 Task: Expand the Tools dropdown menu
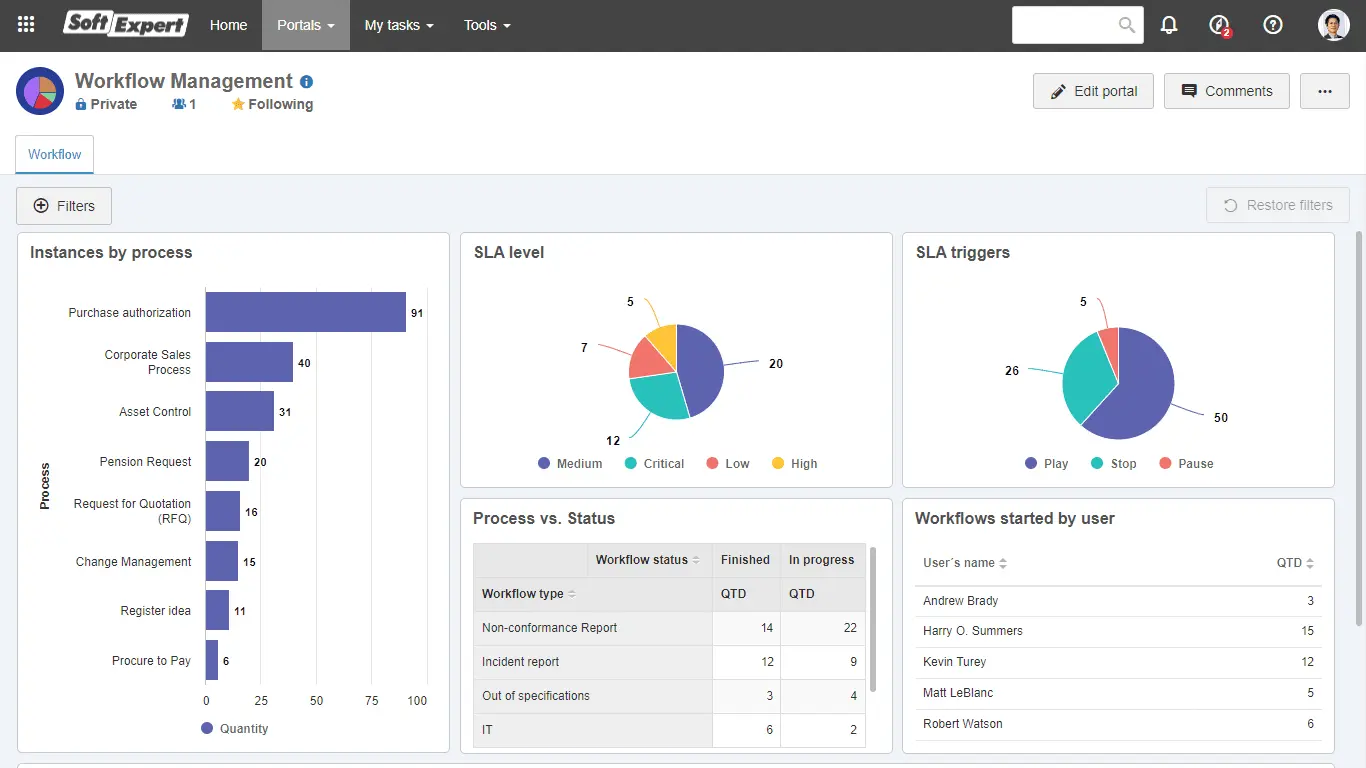click(487, 25)
